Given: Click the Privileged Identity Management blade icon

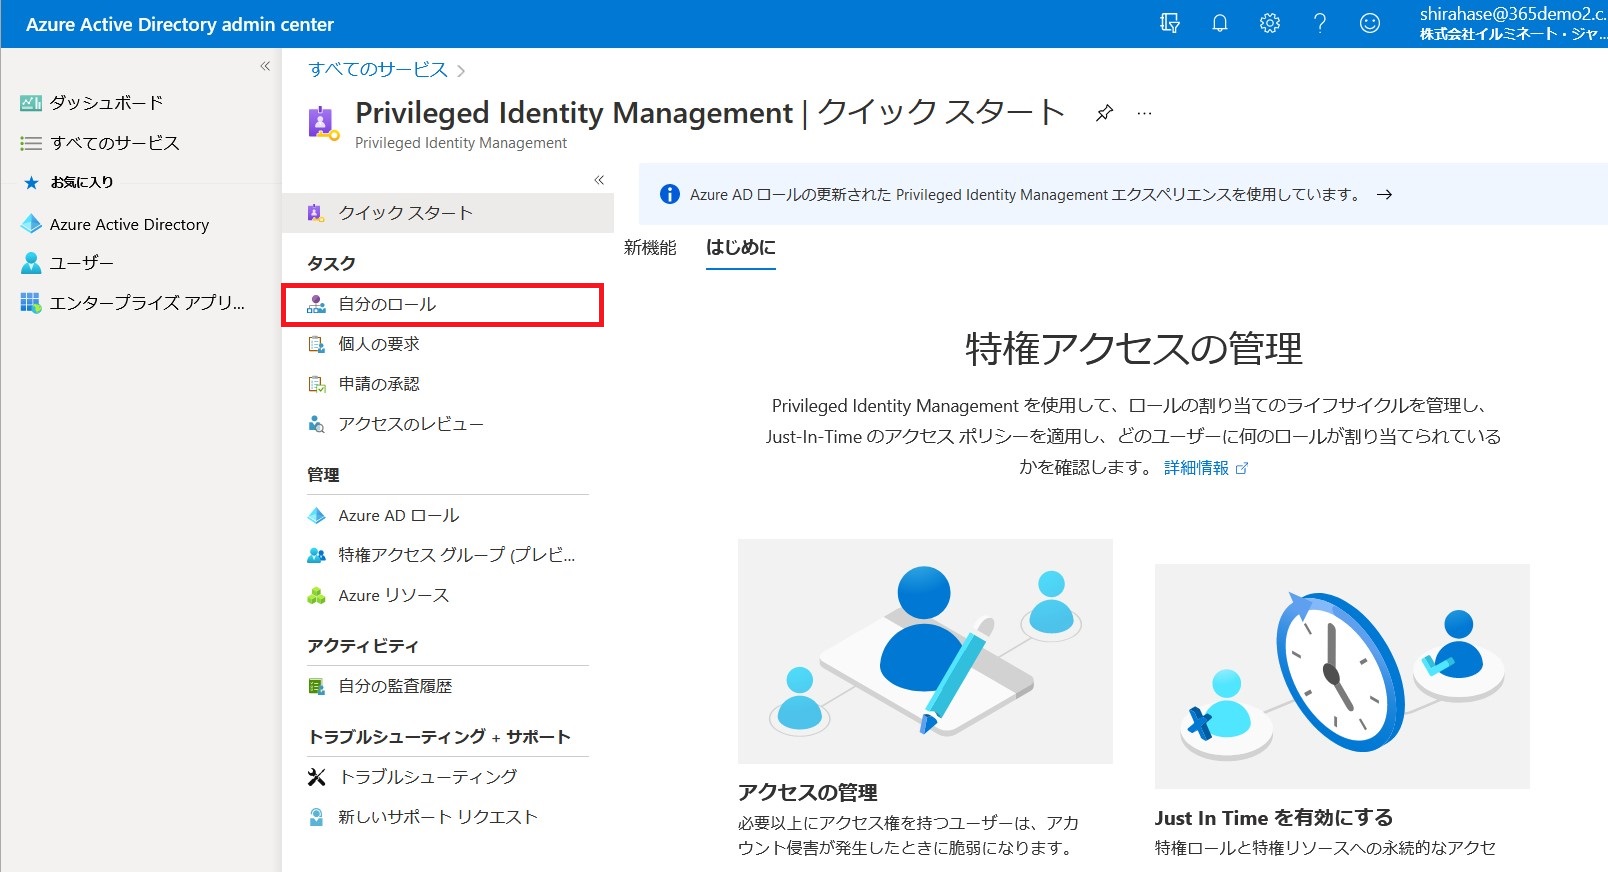Looking at the screenshot, I should [x=322, y=123].
